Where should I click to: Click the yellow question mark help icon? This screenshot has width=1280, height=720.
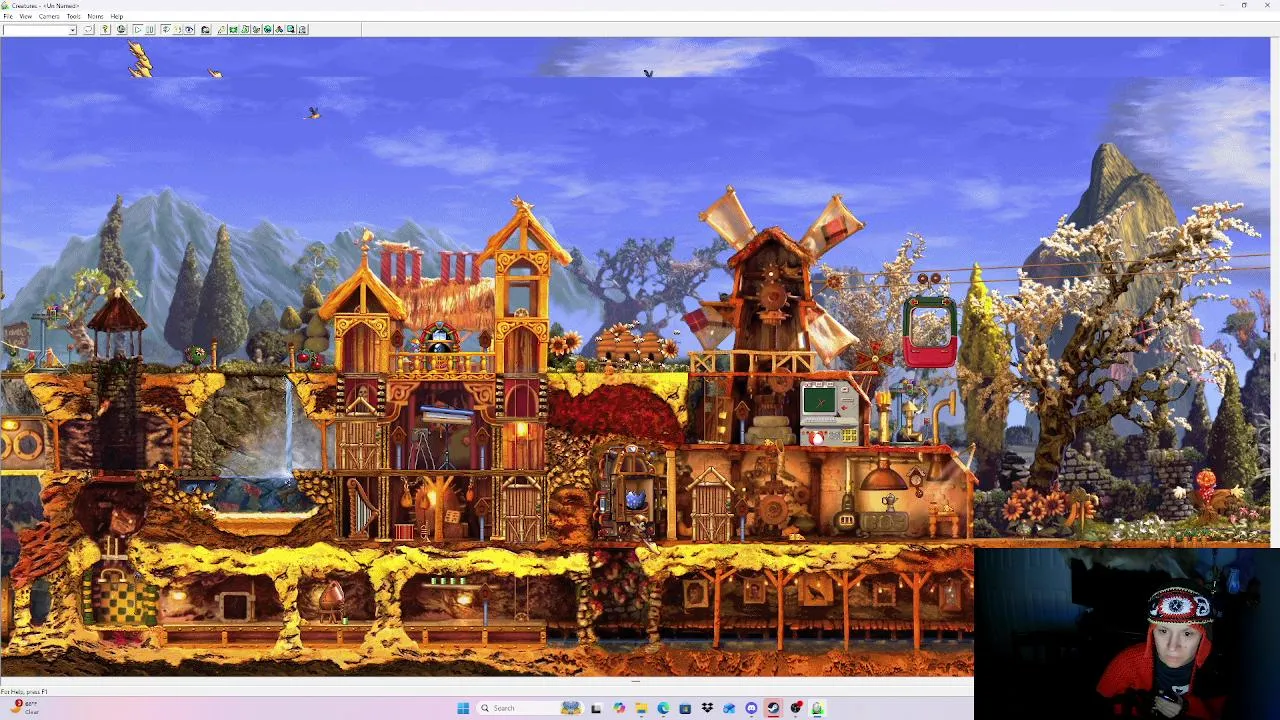point(105,30)
